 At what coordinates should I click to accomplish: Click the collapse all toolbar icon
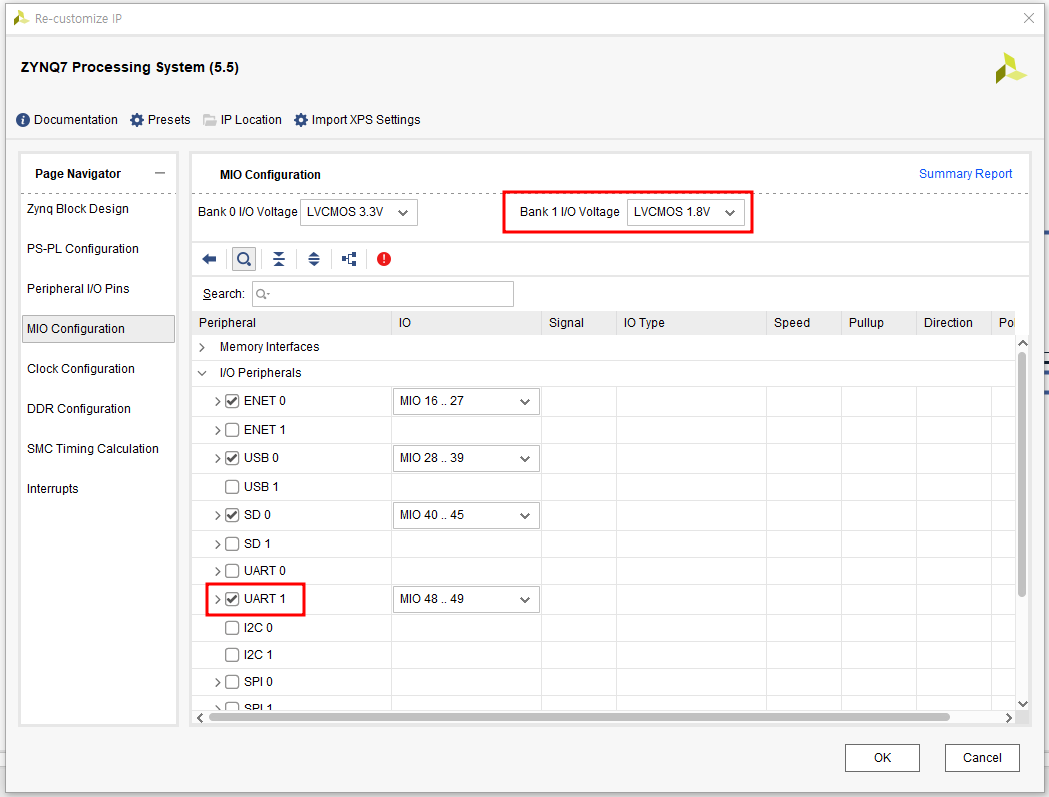coord(279,259)
